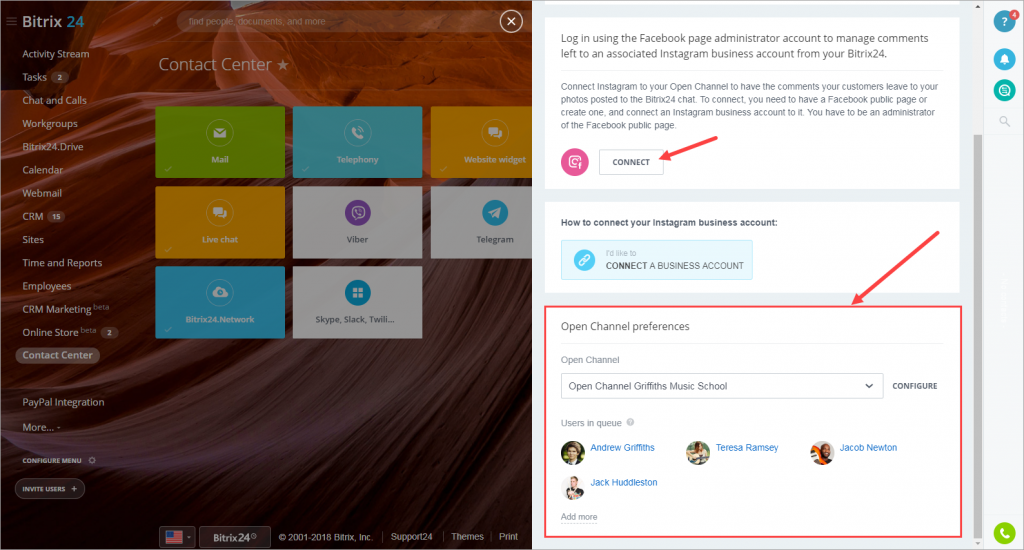Screen dimensions: 1024x550
Task: Click the CONNECT button
Action: [631, 162]
